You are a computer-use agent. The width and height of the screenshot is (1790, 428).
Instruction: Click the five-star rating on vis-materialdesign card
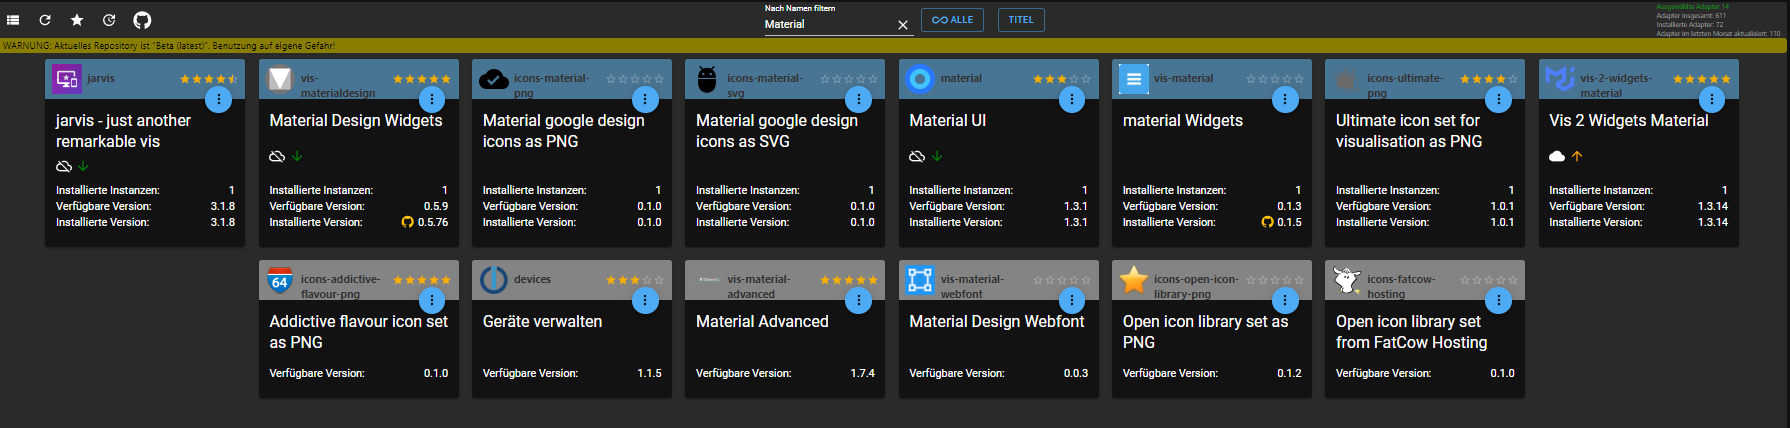coord(422,79)
